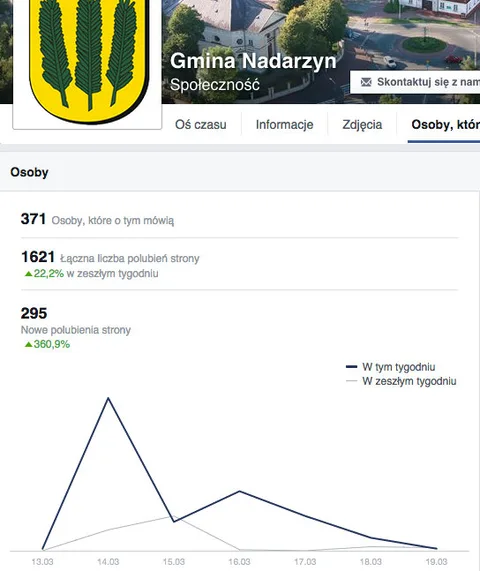Screen dimensions: 480x571
Task: Click the 19.03 date label on axis
Action: tap(436, 562)
